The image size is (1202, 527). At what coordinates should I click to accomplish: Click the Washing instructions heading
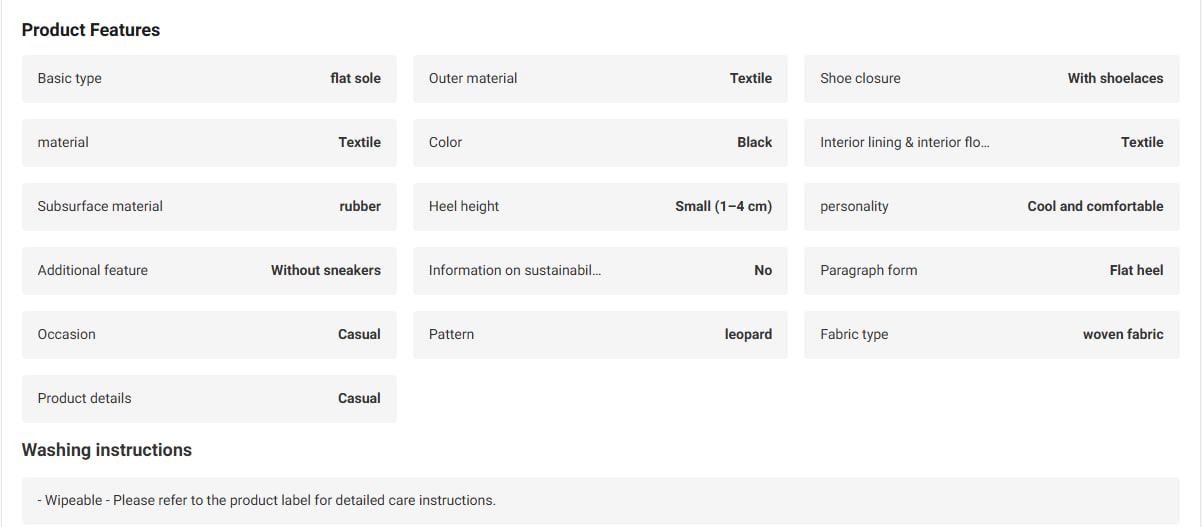[107, 450]
